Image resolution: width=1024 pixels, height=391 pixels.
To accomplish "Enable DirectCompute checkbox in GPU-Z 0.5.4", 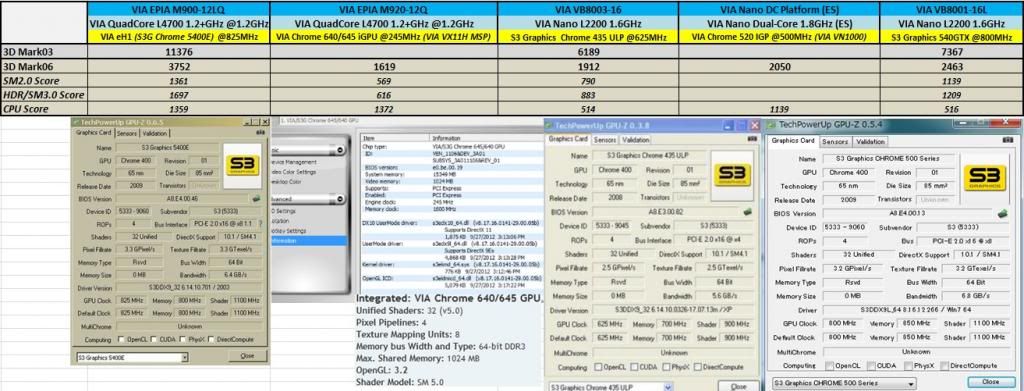I will [944, 366].
